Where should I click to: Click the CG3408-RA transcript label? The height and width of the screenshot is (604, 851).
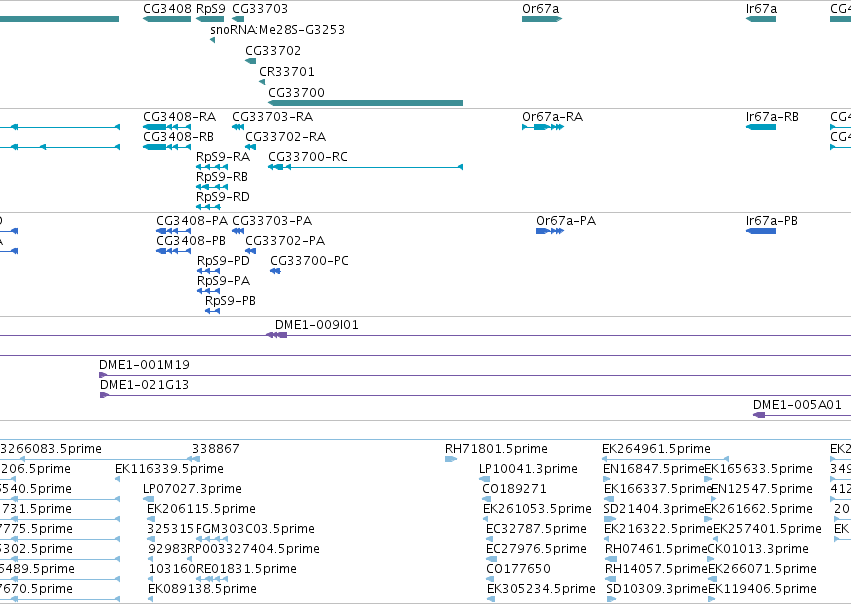tap(180, 117)
